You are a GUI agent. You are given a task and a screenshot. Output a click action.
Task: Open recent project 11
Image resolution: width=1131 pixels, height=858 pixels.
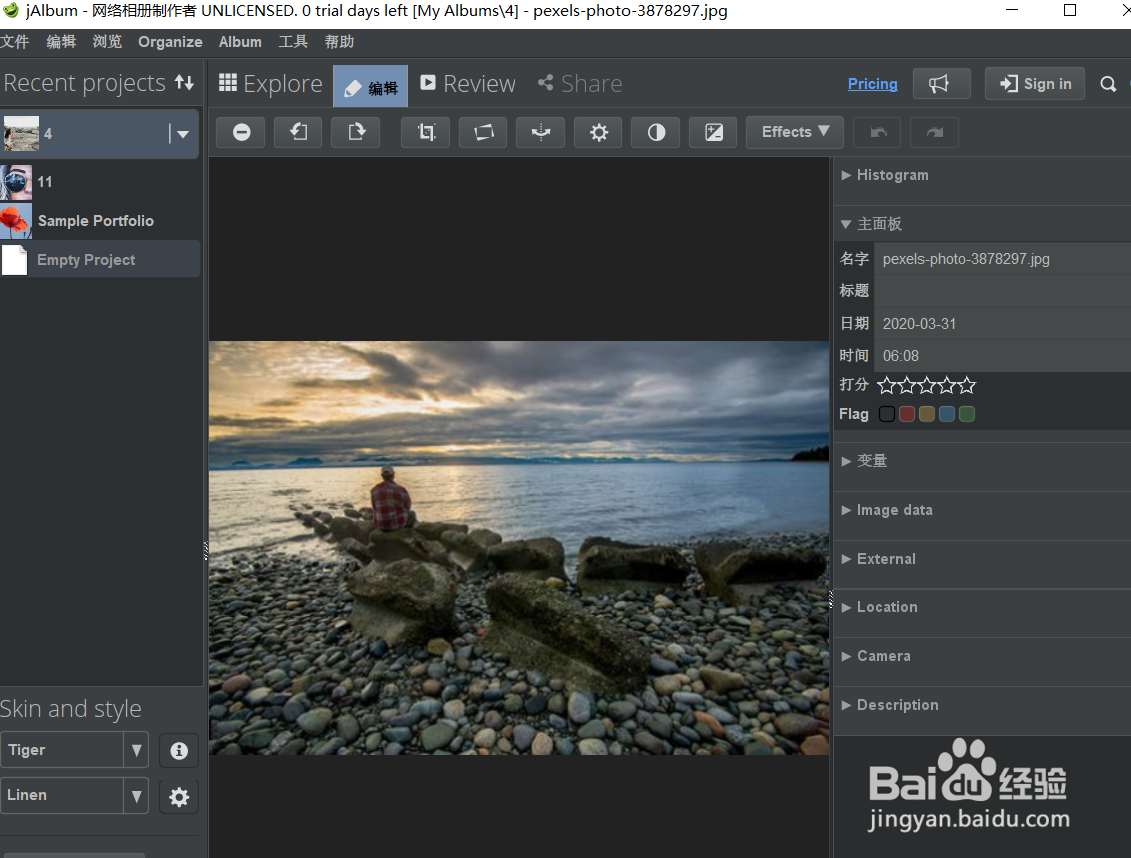(100, 182)
